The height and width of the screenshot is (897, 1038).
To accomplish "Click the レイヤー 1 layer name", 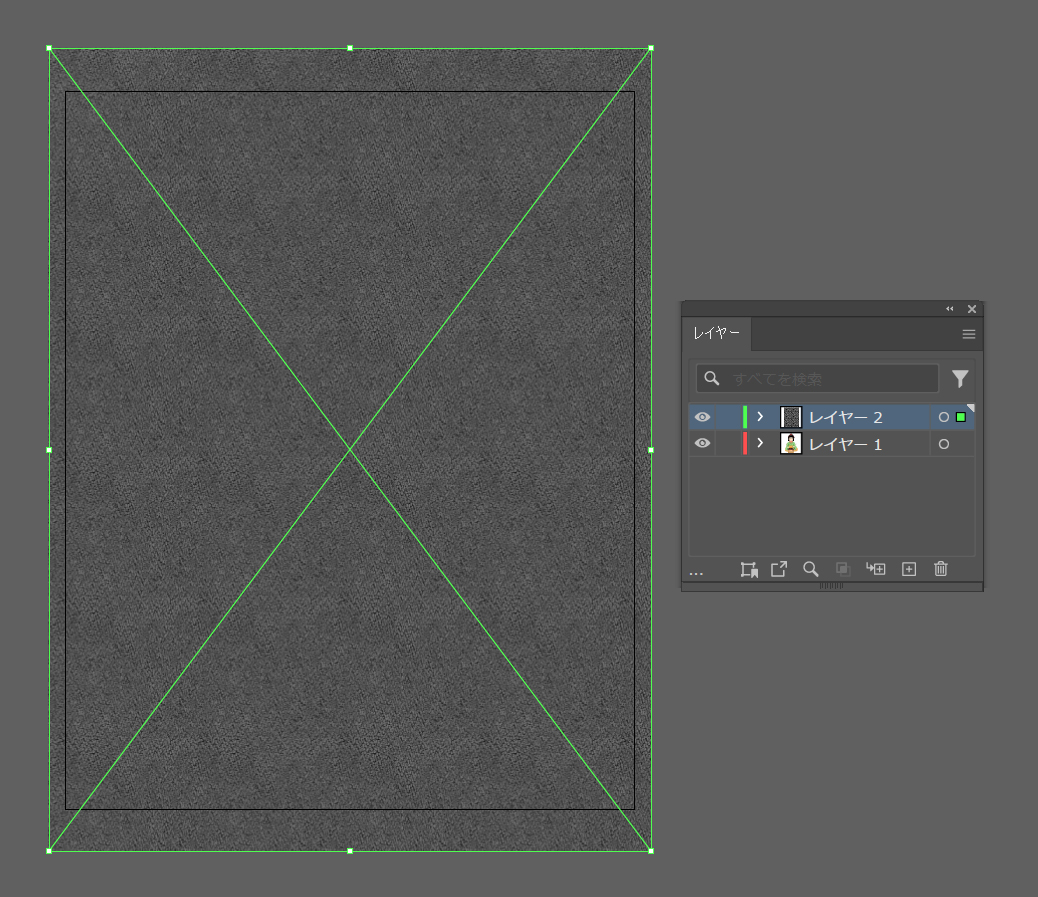I will pyautogui.click(x=845, y=444).
